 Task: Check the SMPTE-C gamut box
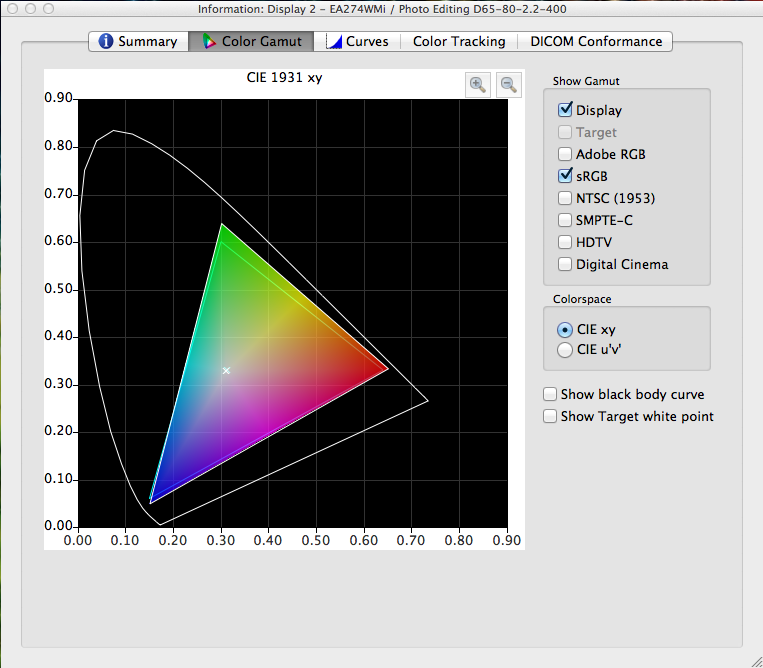pyautogui.click(x=565, y=220)
